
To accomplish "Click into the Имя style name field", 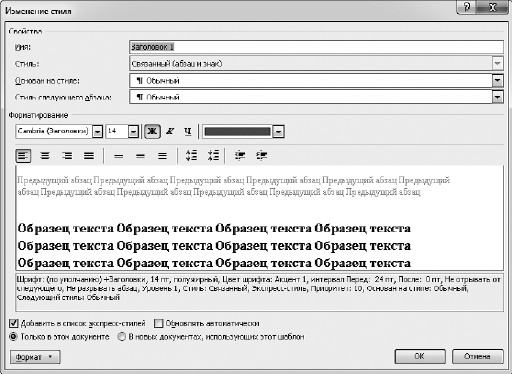I will click(x=316, y=47).
